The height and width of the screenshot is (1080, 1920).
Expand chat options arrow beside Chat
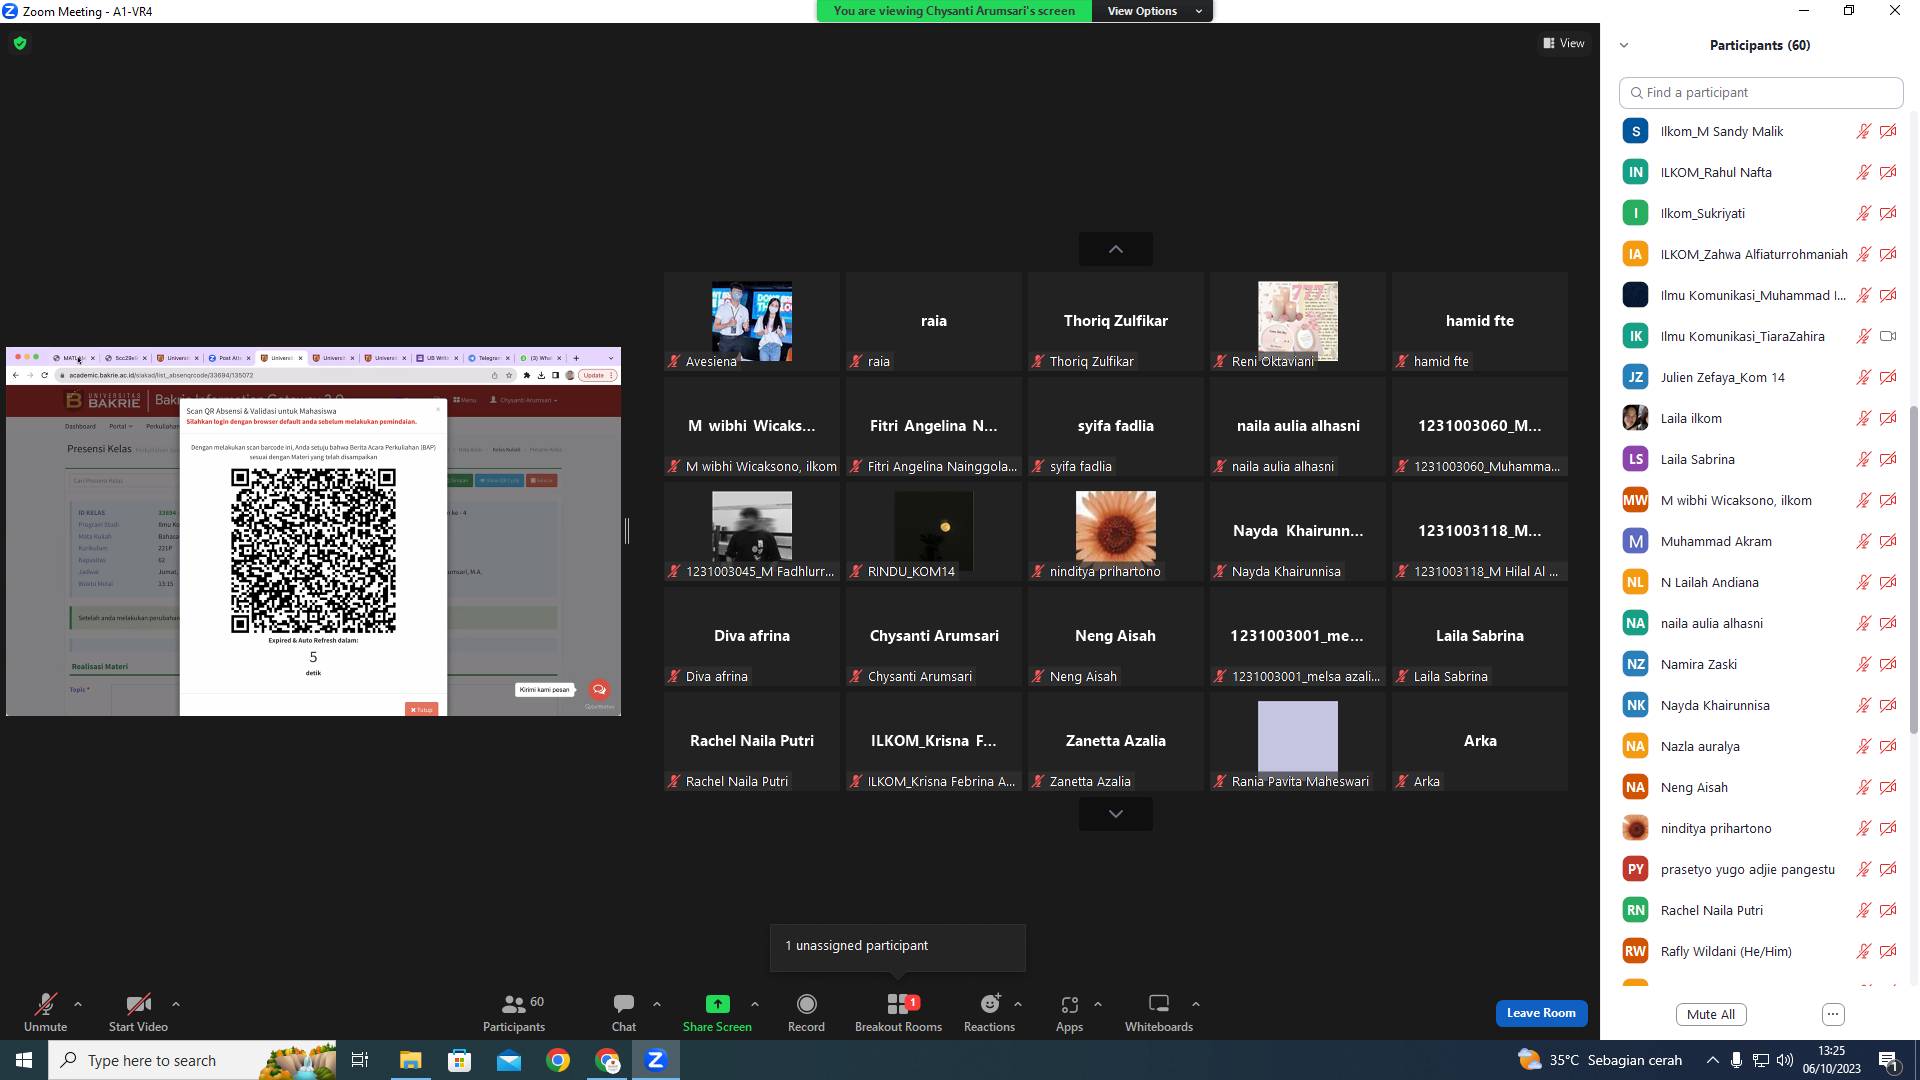coord(657,1004)
